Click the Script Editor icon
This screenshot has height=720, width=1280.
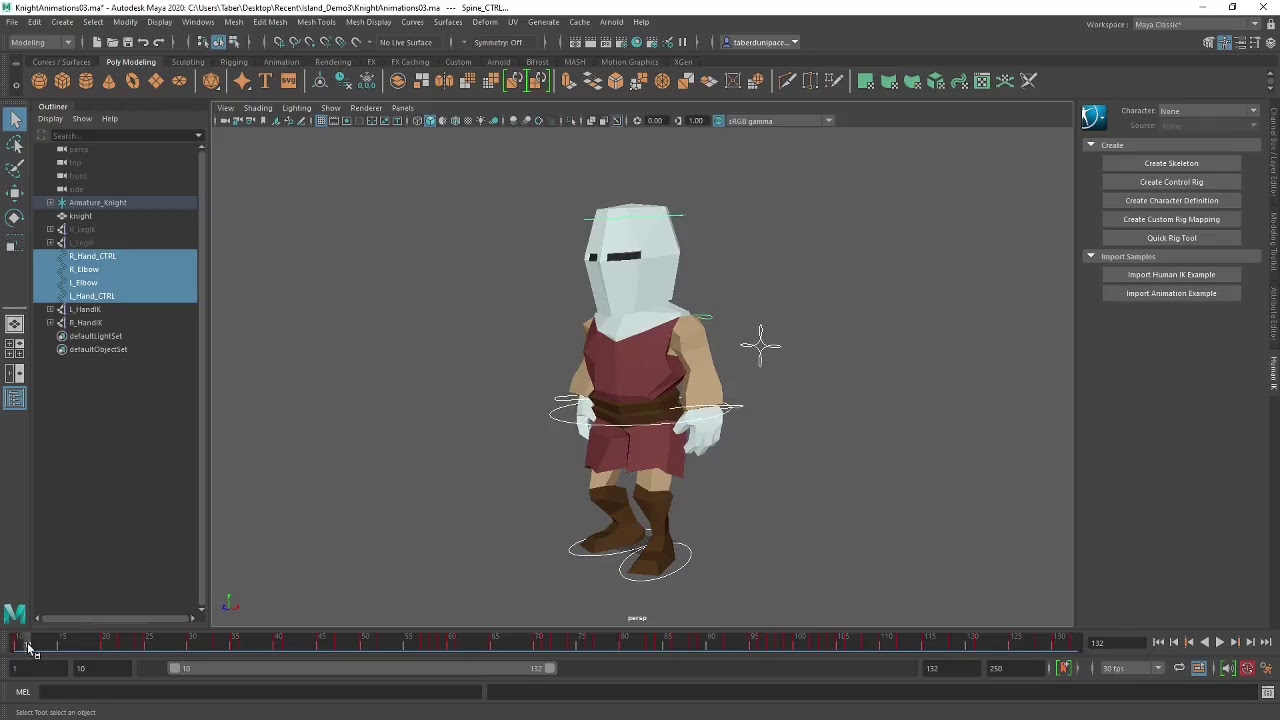1267,692
